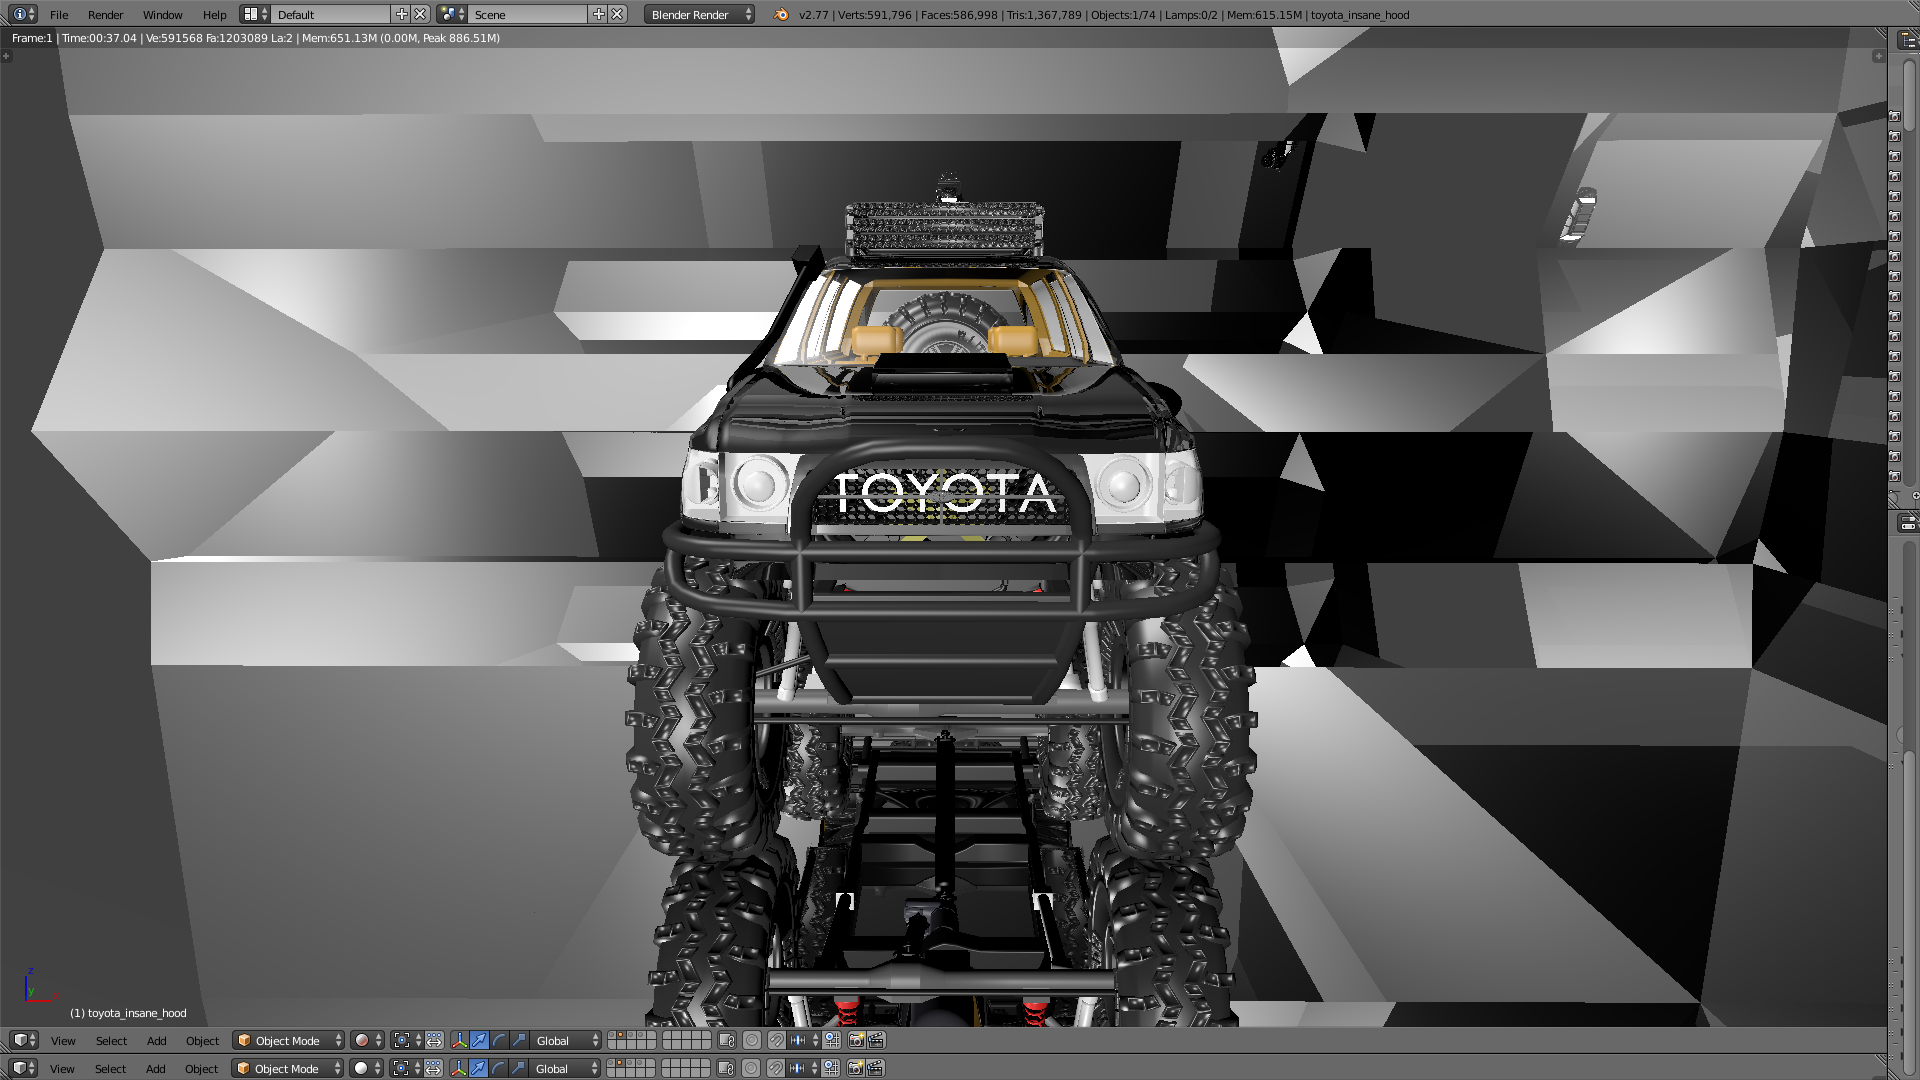Click the screen layout browse icon
The width and height of the screenshot is (1920, 1080).
[254, 14]
